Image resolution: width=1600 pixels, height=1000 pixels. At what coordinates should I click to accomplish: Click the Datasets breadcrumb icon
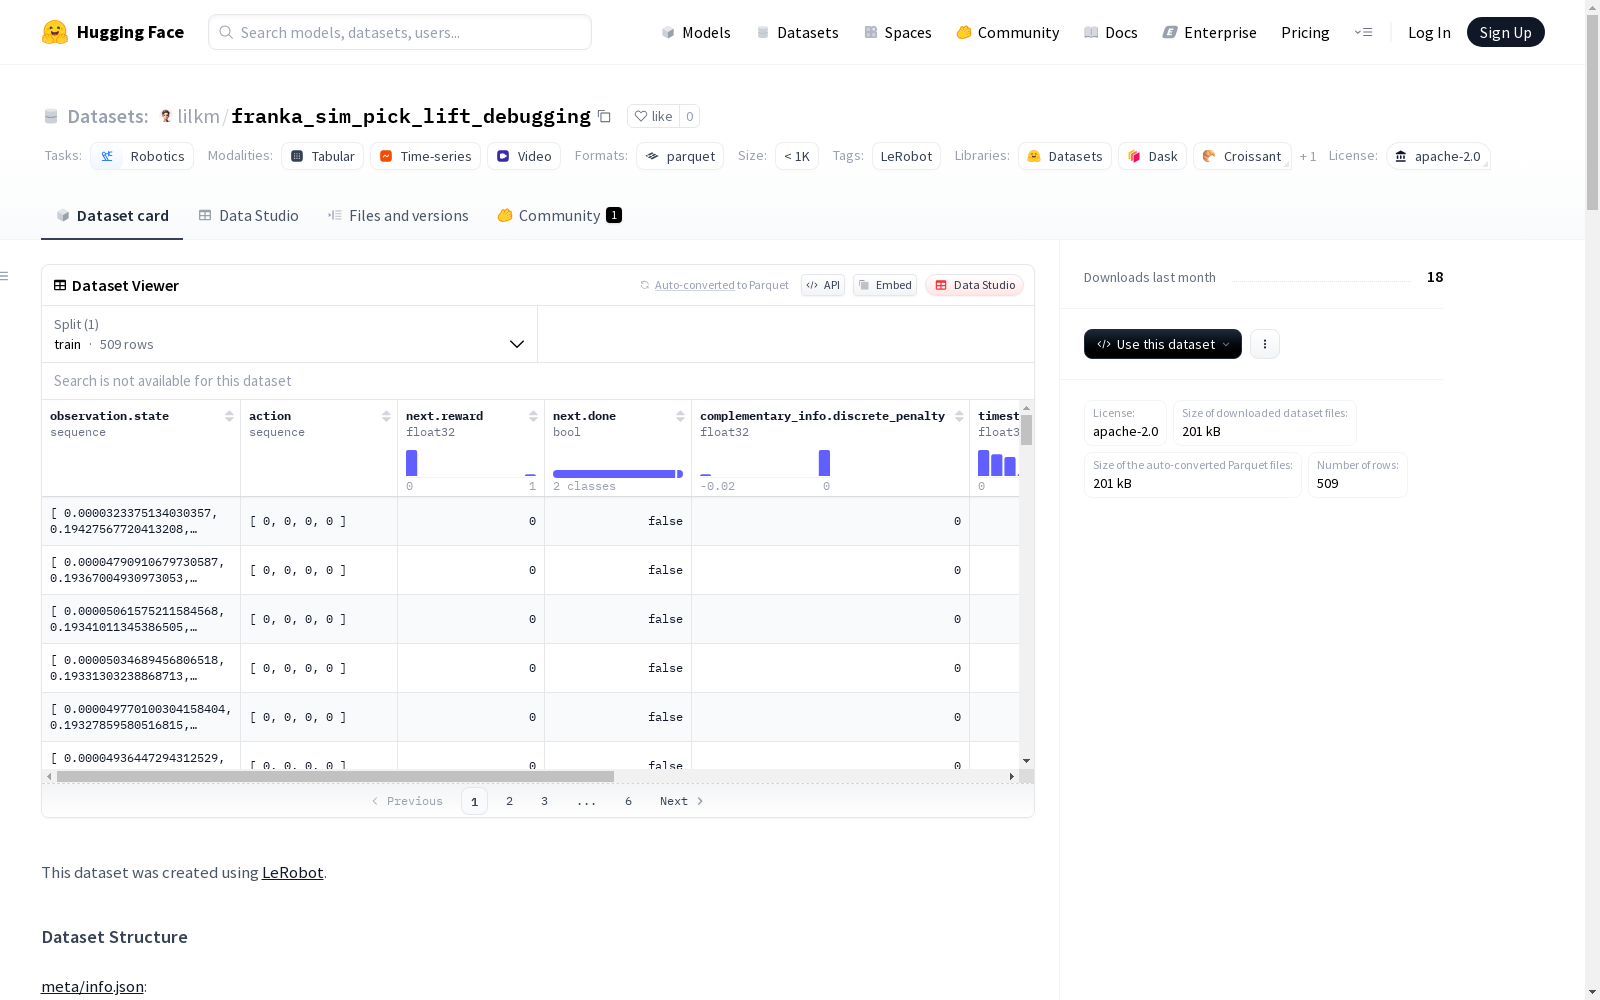coord(51,116)
